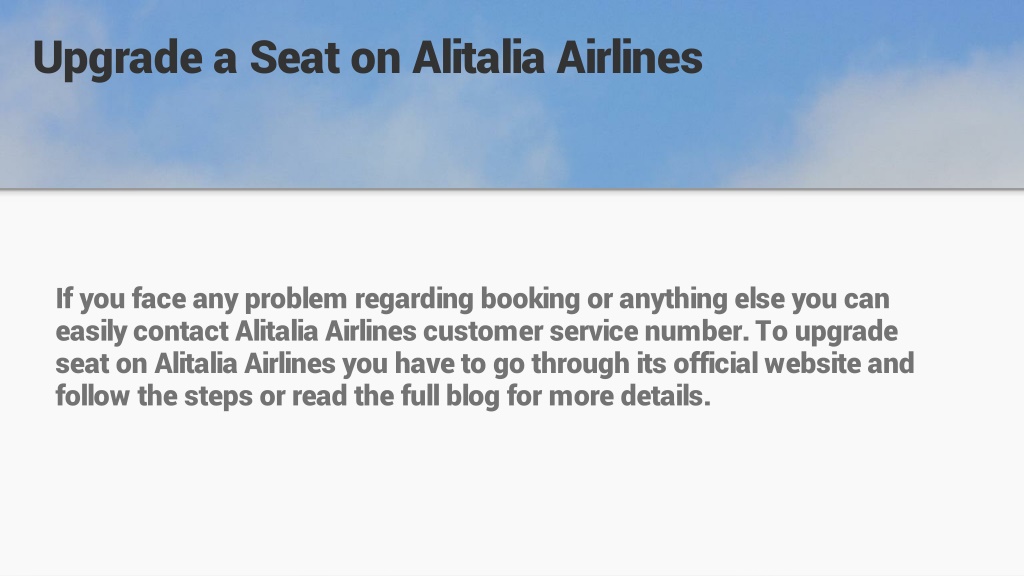
Task: Click the word "Airlines" in the title heading
Action: tap(630, 57)
